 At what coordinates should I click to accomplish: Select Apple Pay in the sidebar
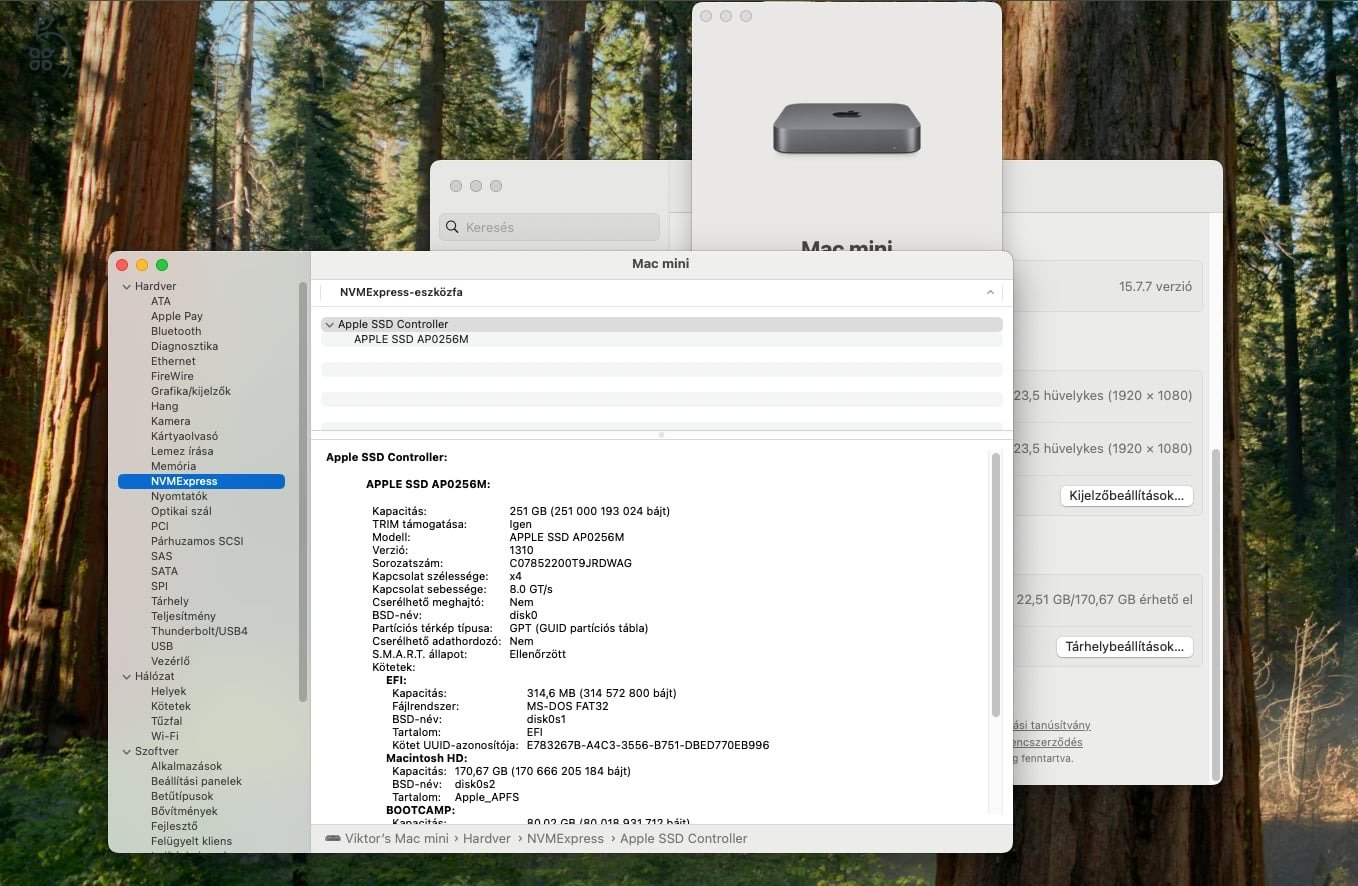tap(177, 316)
